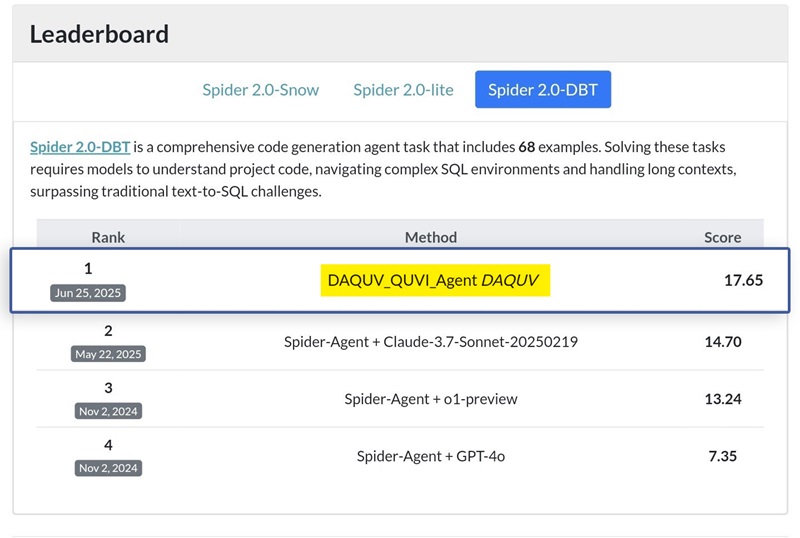Viewport: 800px width, 538px height.
Task: Click the Method column header
Action: (431, 237)
